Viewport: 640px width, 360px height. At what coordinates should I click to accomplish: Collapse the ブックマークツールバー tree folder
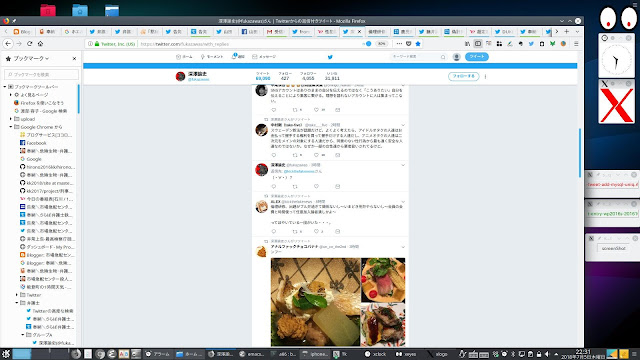coord(5,87)
